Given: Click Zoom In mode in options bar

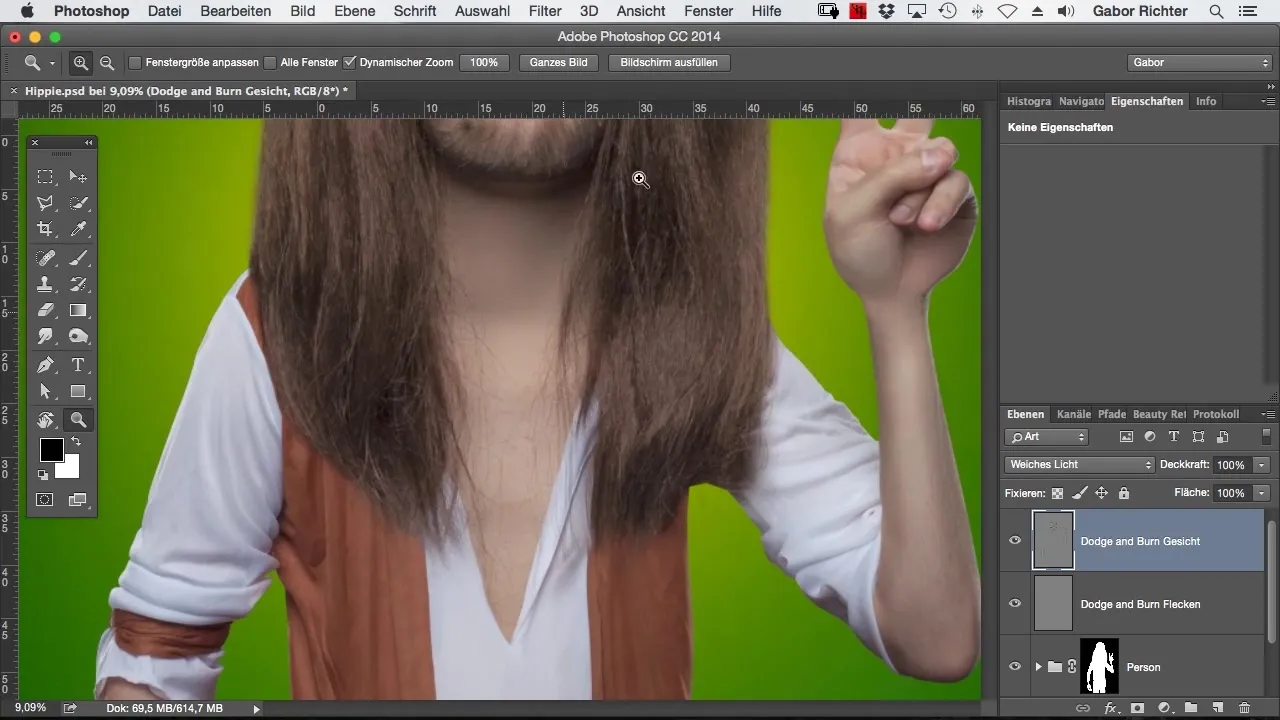Looking at the screenshot, I should click(81, 62).
